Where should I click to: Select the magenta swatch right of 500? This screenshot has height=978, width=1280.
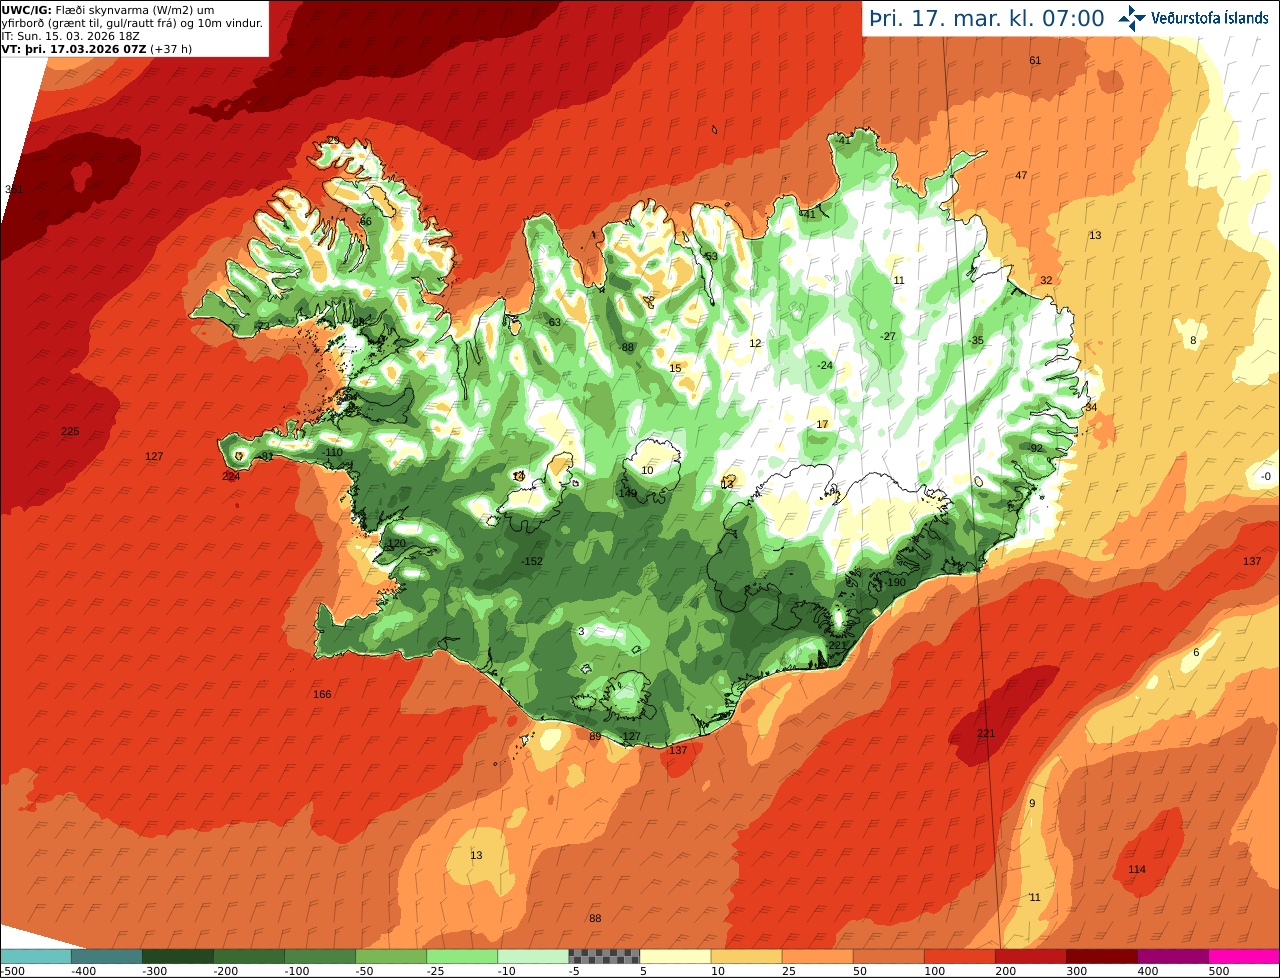[1243, 956]
